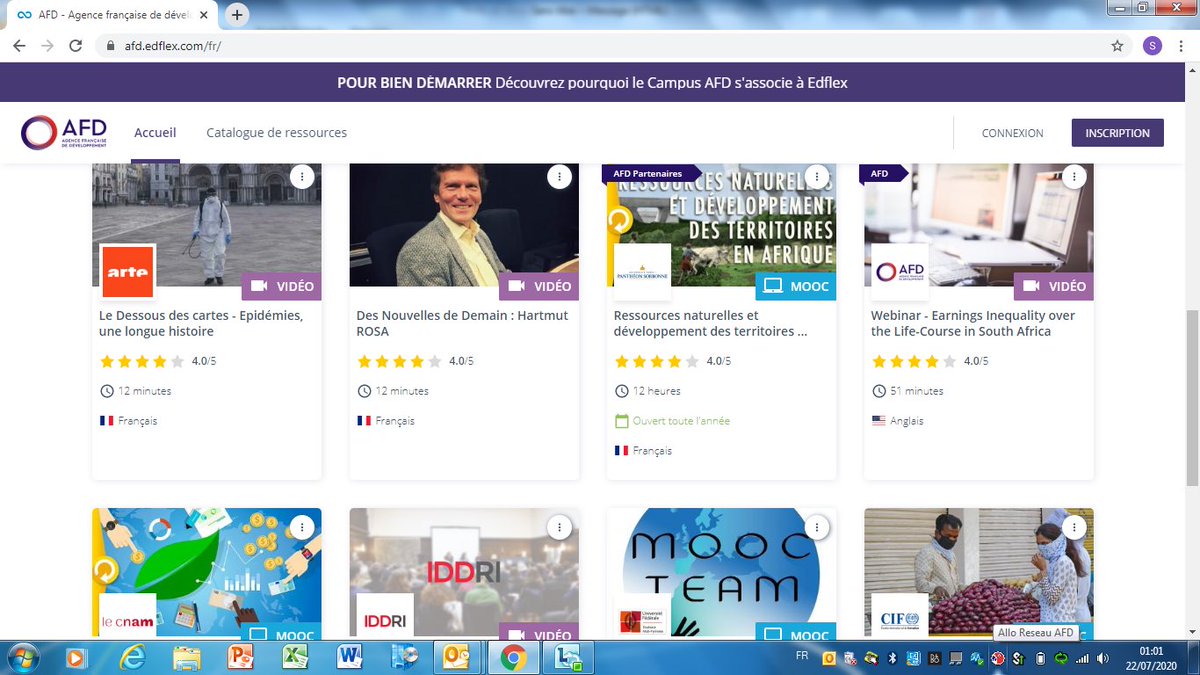Open Webinar - Earnings Inequality over the Life-Course
The height and width of the screenshot is (675, 1200).
click(x=973, y=323)
